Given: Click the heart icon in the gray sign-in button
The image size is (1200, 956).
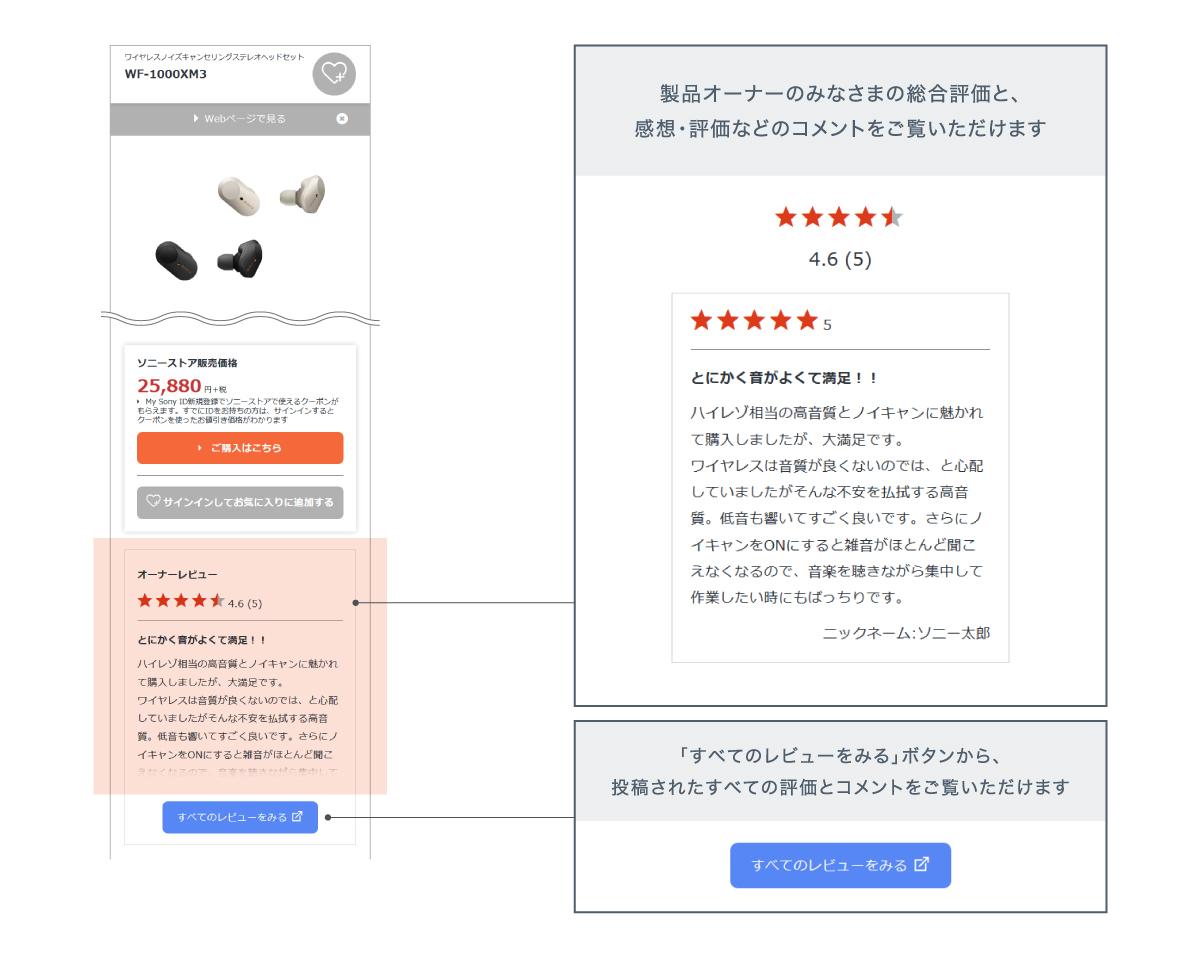Looking at the screenshot, I should pyautogui.click(x=153, y=502).
